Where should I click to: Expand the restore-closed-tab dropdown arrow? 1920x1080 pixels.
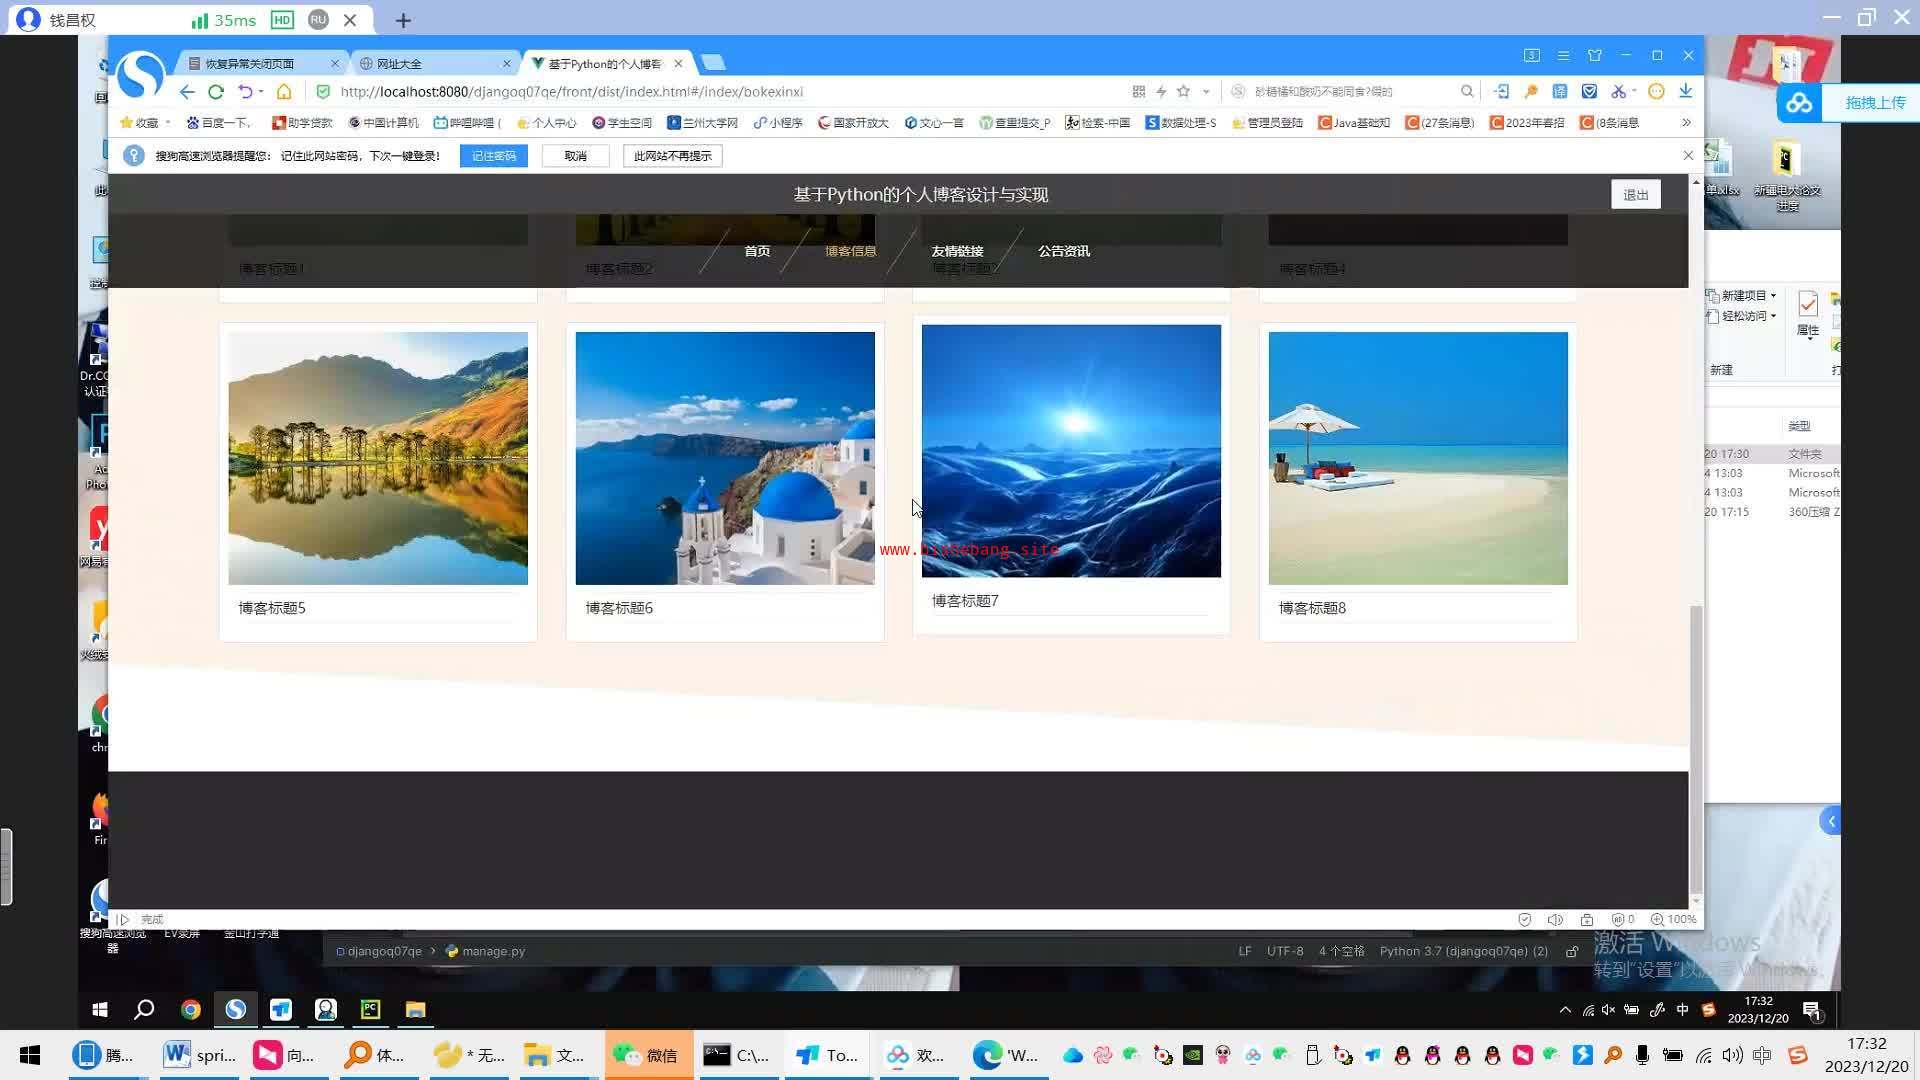pyautogui.click(x=261, y=91)
